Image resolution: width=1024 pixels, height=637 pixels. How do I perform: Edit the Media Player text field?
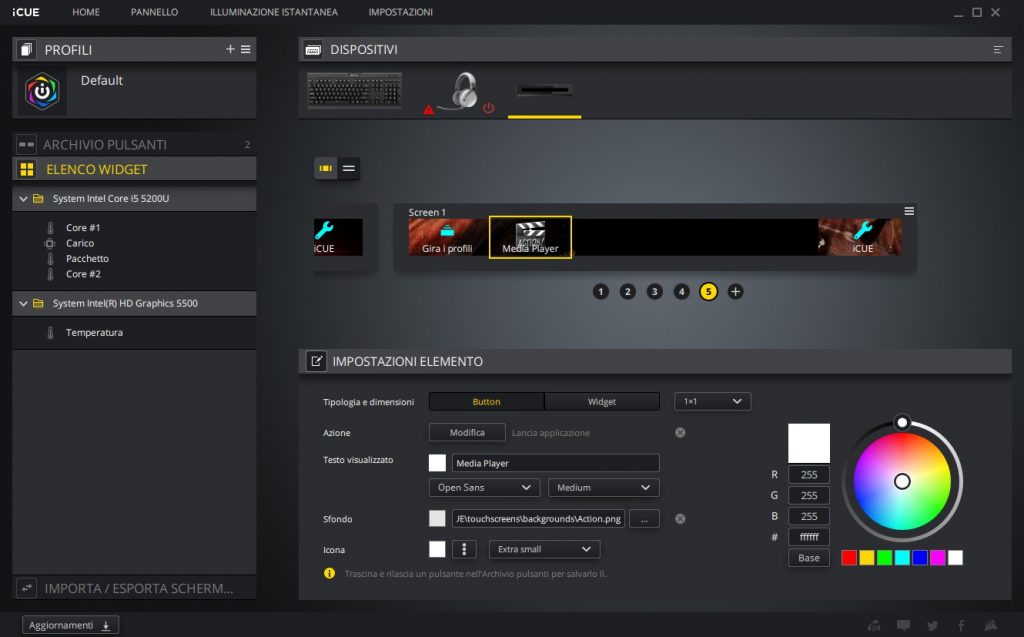pyautogui.click(x=555, y=463)
